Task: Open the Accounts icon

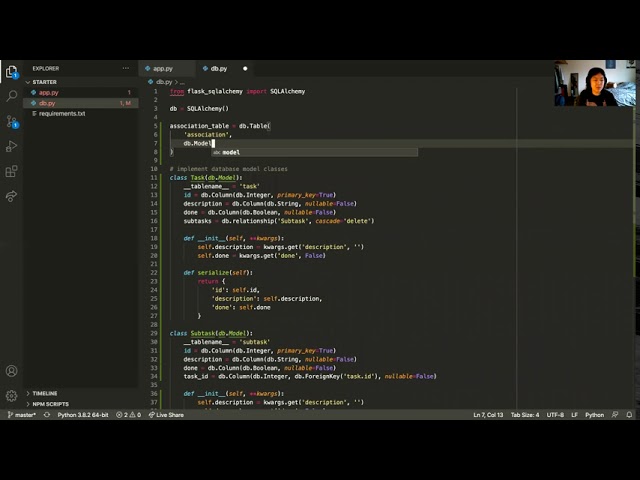Action: 11,371
